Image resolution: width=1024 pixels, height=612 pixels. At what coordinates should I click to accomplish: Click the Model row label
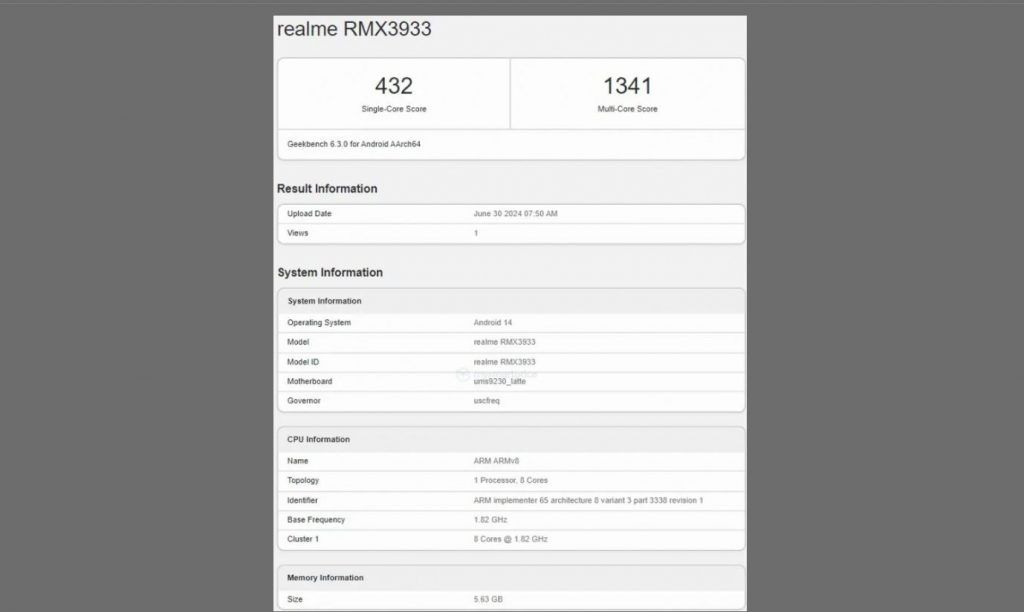(298, 342)
